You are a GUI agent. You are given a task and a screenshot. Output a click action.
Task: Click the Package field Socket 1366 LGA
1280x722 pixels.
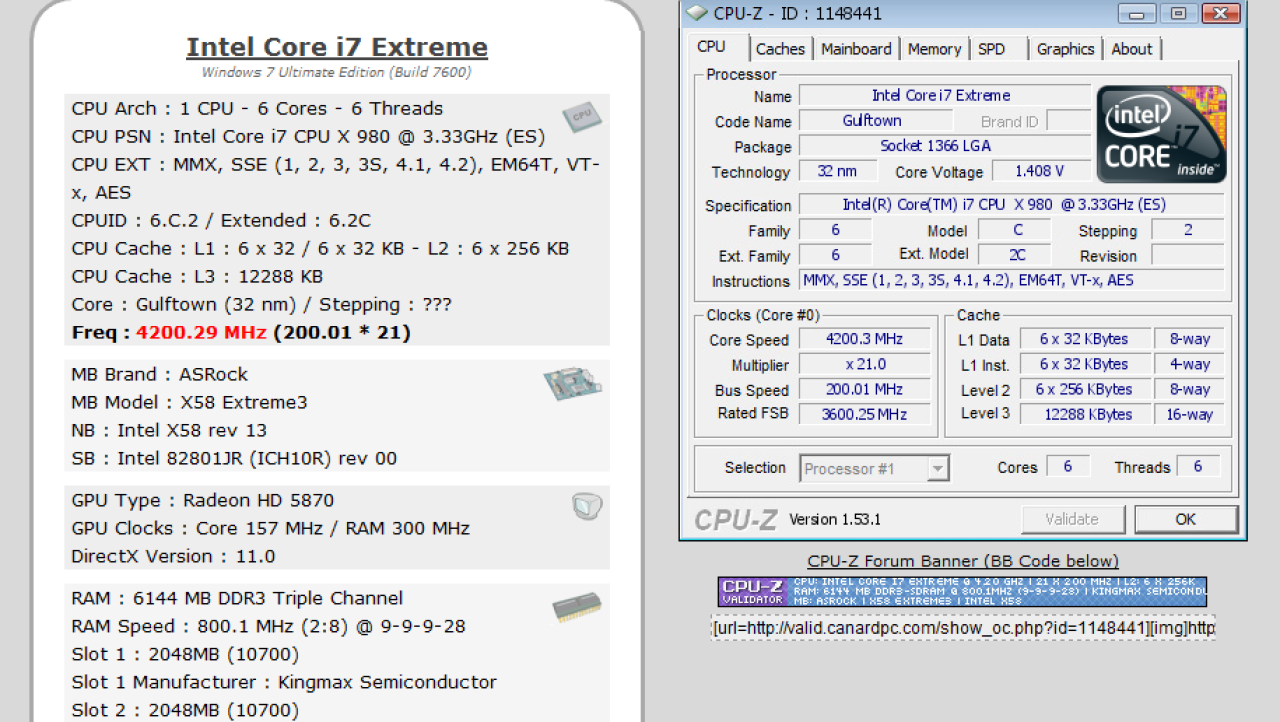pyautogui.click(x=944, y=146)
